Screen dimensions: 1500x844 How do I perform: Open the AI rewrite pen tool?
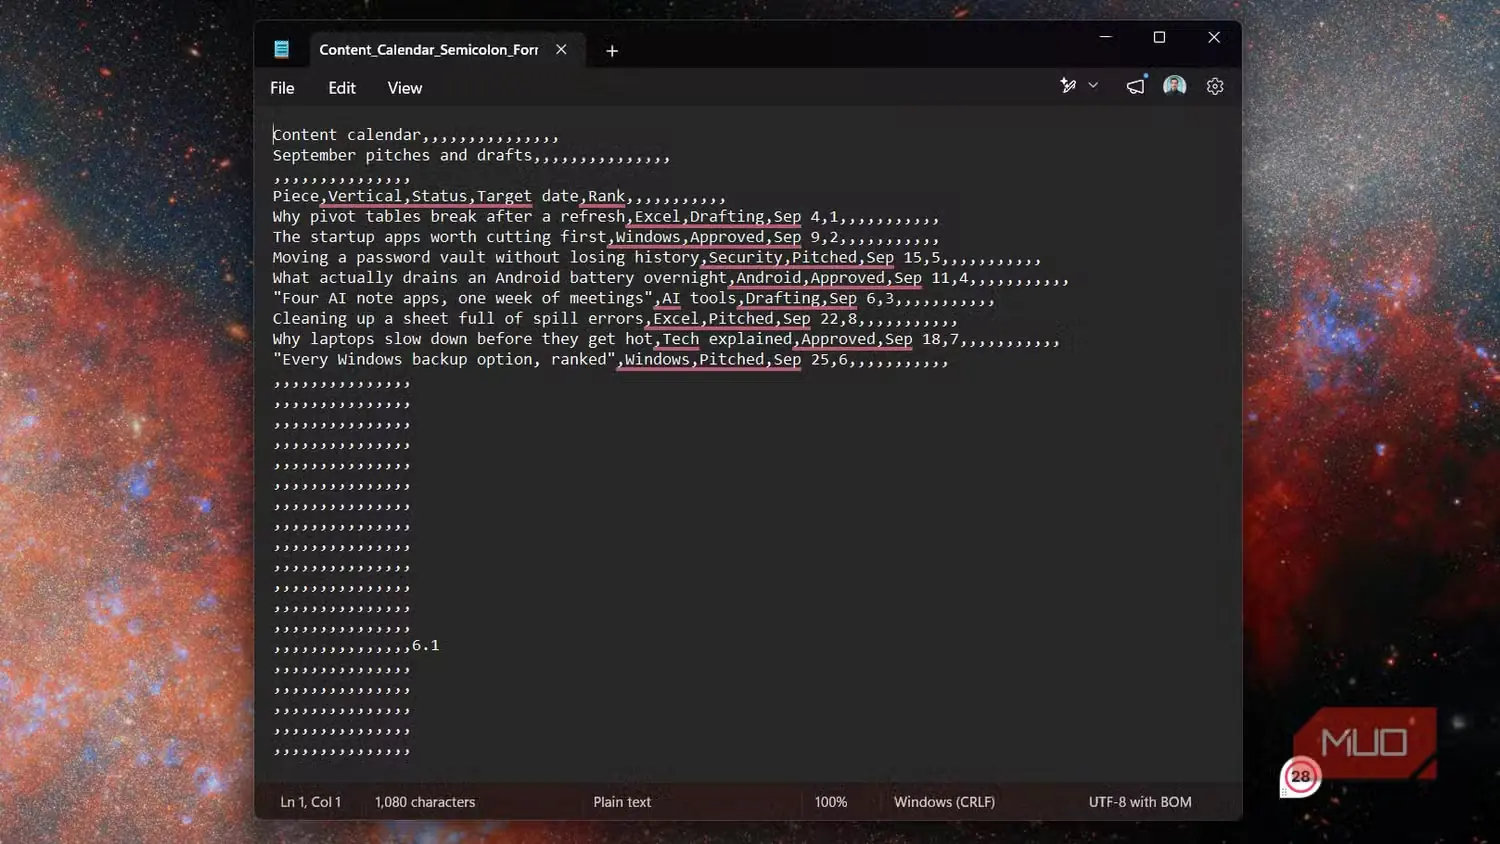(x=1068, y=86)
